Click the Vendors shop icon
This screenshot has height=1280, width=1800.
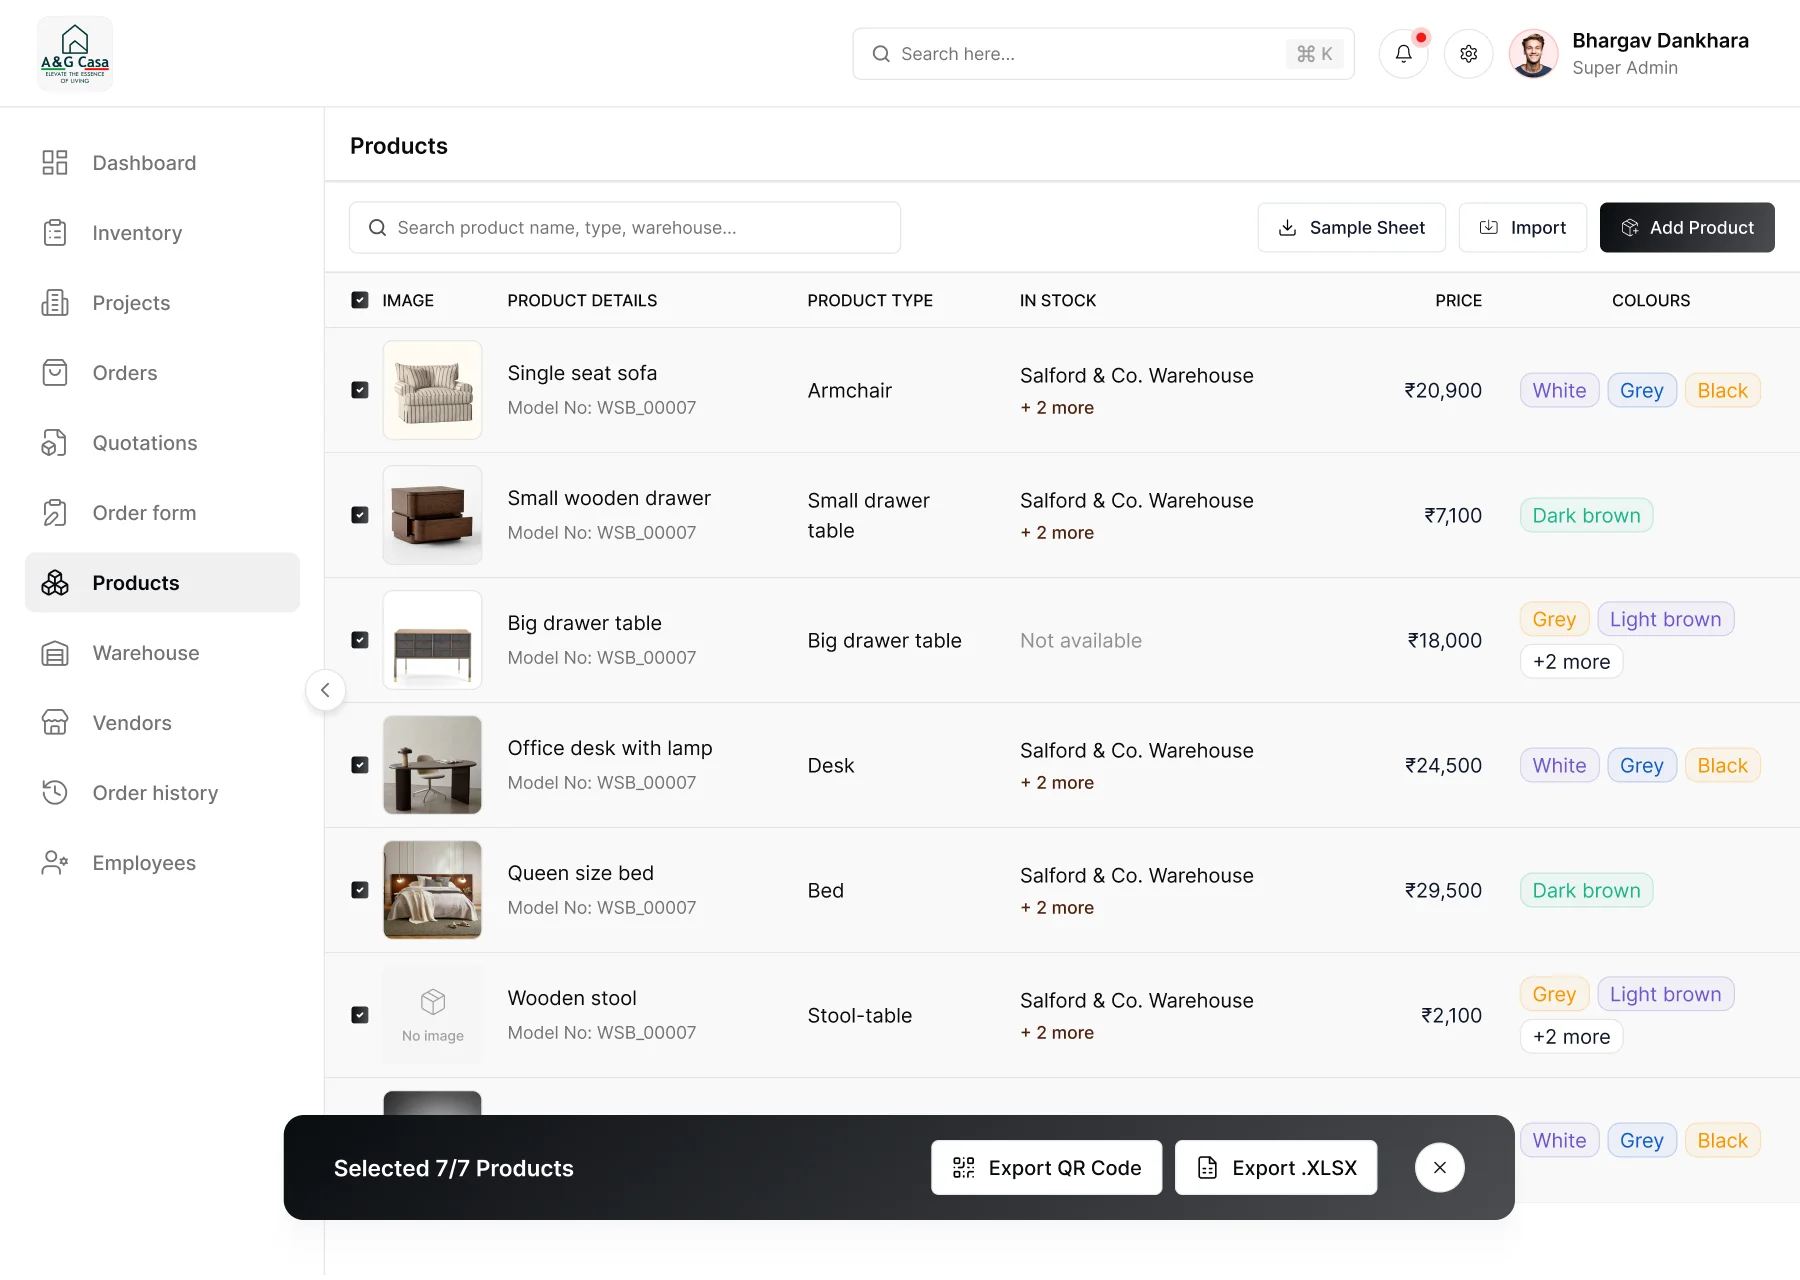(55, 723)
